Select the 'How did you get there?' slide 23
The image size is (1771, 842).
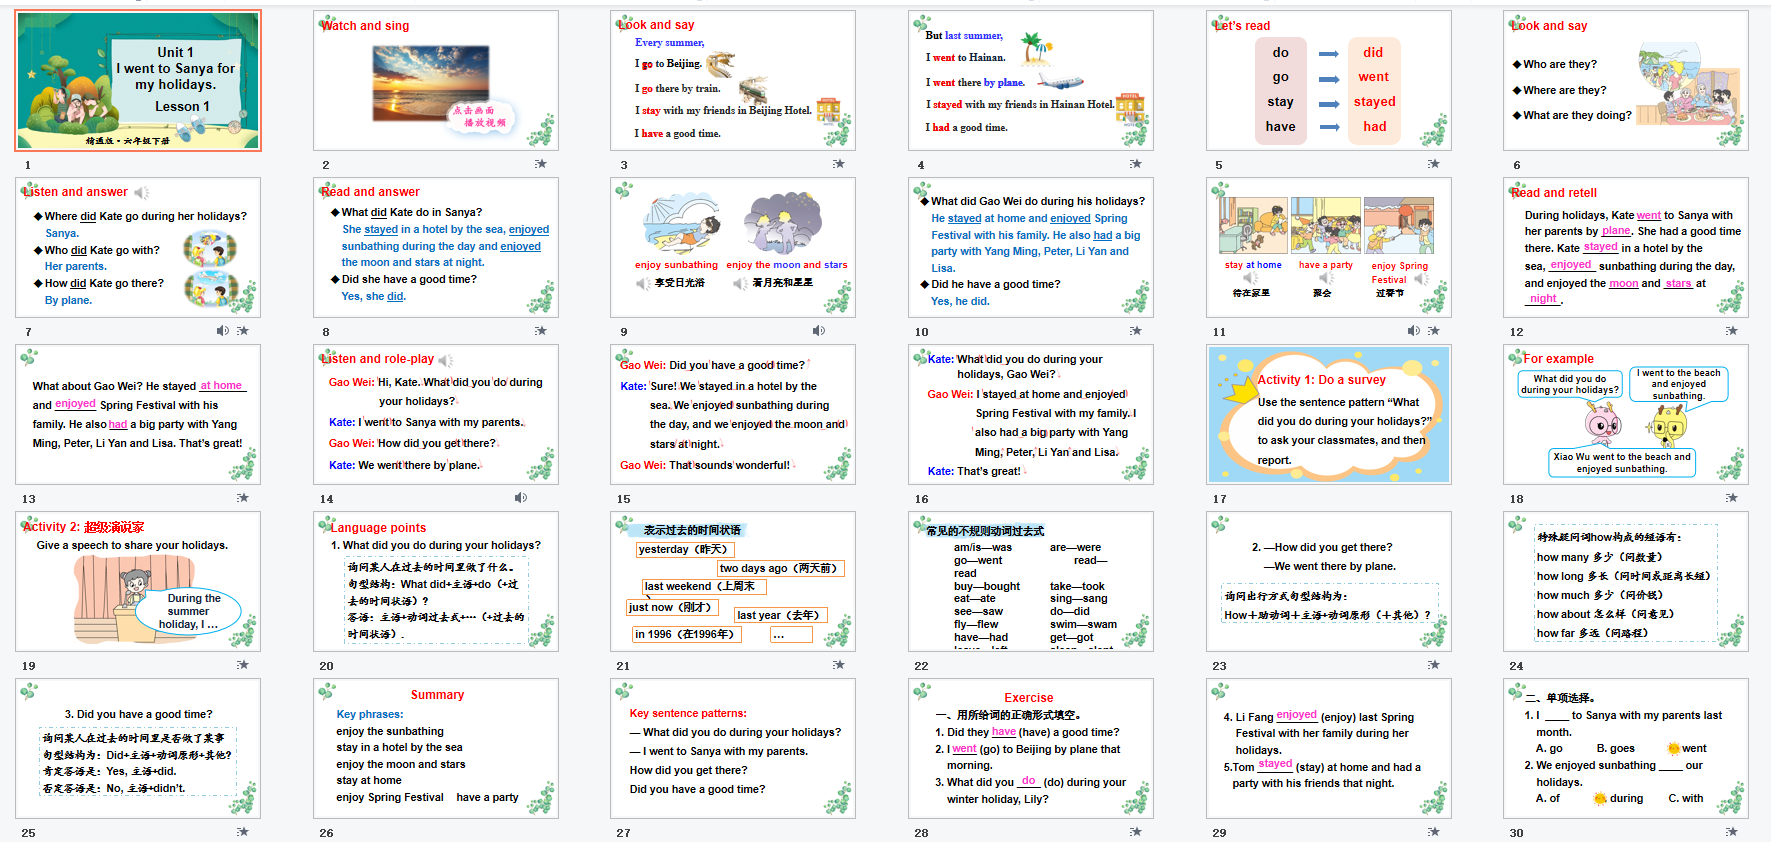(x=1329, y=582)
